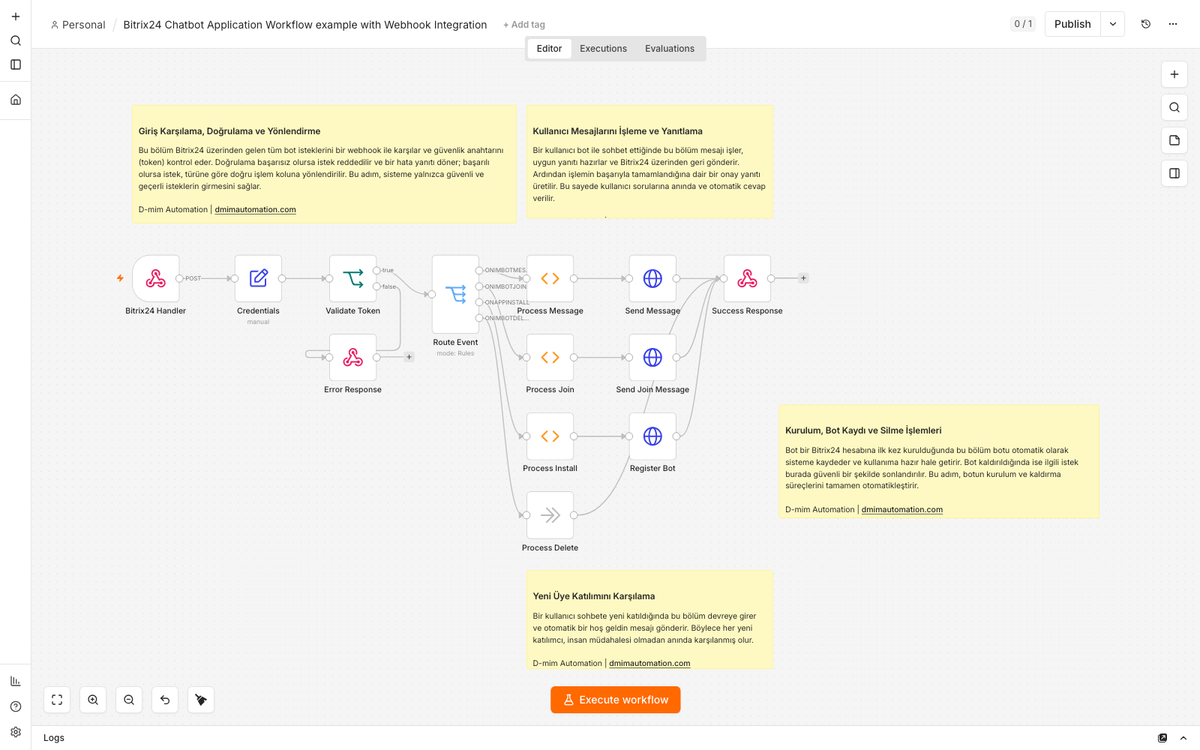Screen dimensions: 1200x750
Task: Open insights chart icon in sidebar
Action: pyautogui.click(x=15, y=681)
